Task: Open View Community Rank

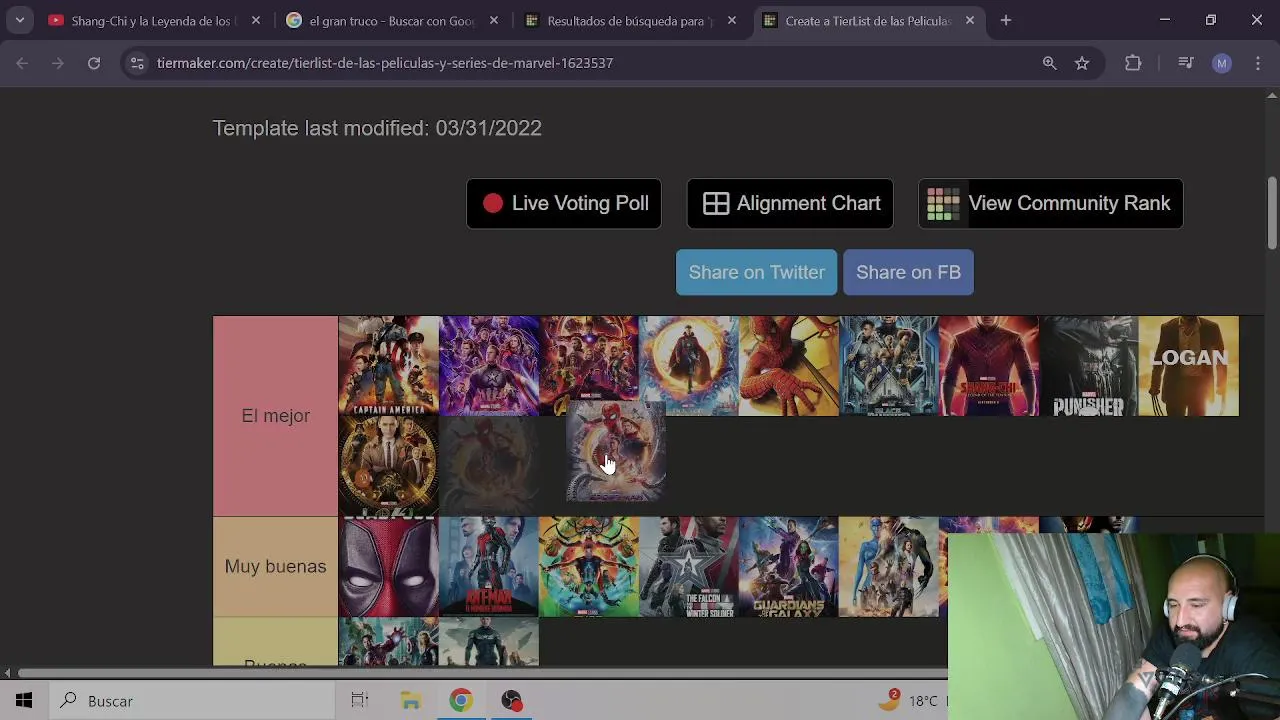Action: [1050, 204]
